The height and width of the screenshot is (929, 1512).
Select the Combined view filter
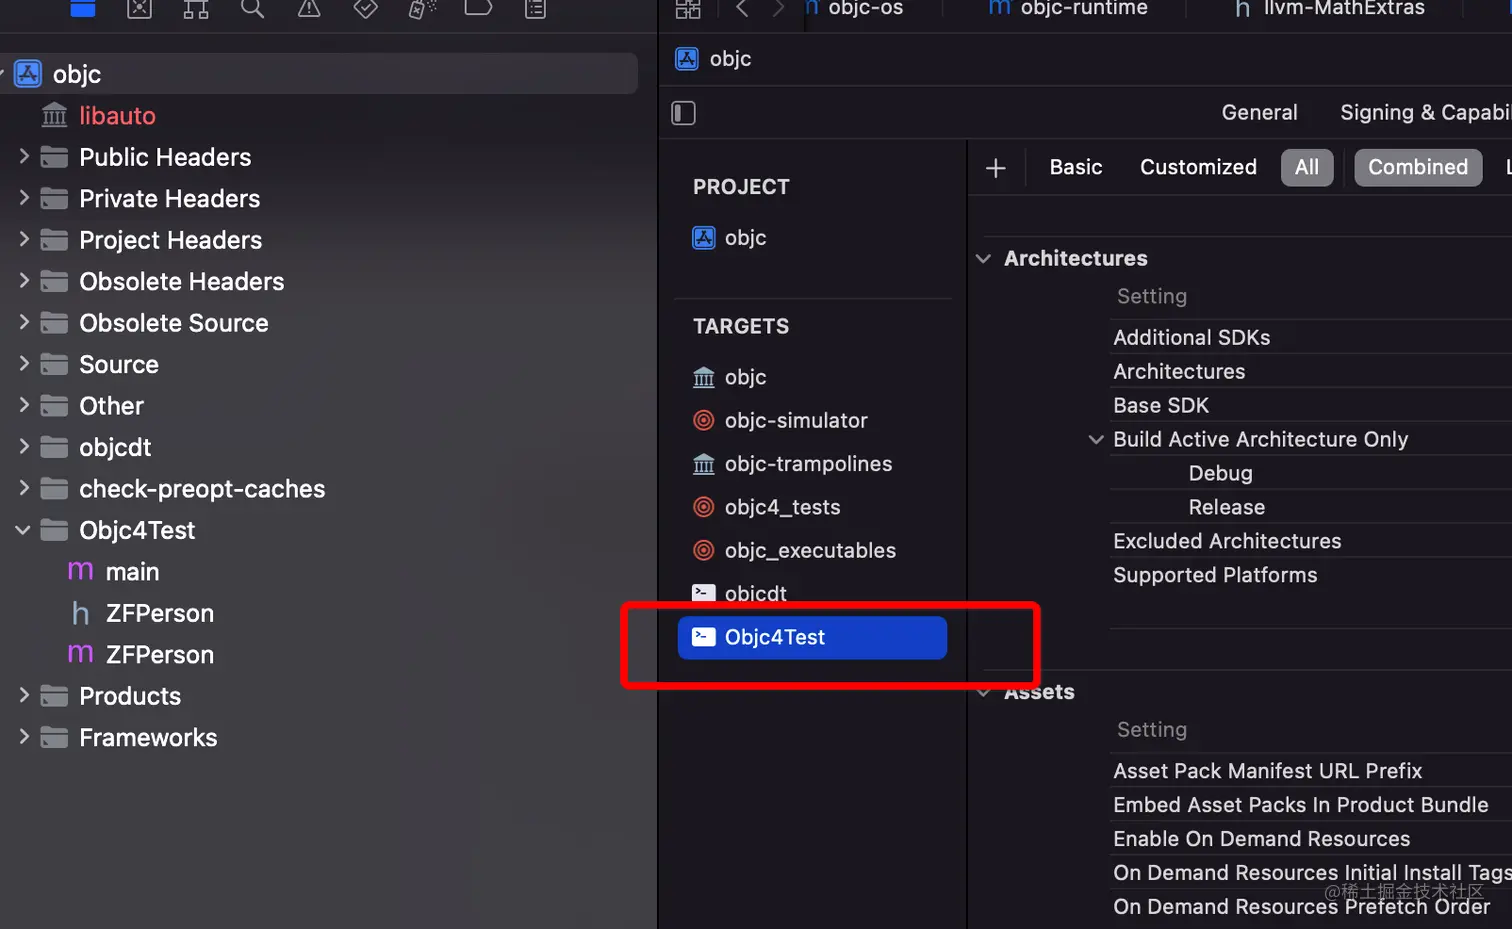(x=1418, y=168)
